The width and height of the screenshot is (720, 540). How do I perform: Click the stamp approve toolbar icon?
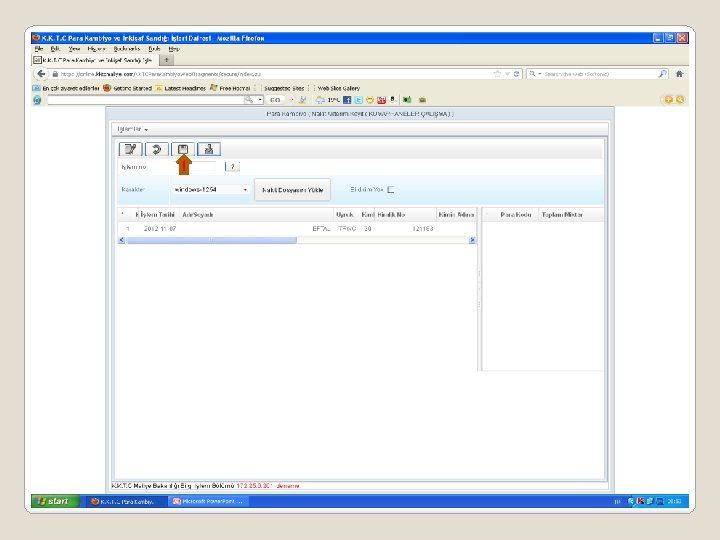(209, 149)
